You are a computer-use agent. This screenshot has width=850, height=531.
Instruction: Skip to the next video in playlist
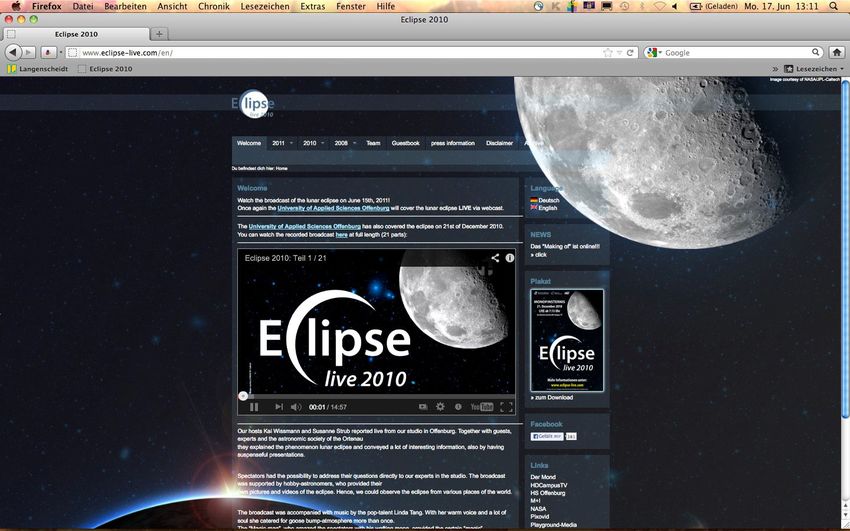(279, 407)
